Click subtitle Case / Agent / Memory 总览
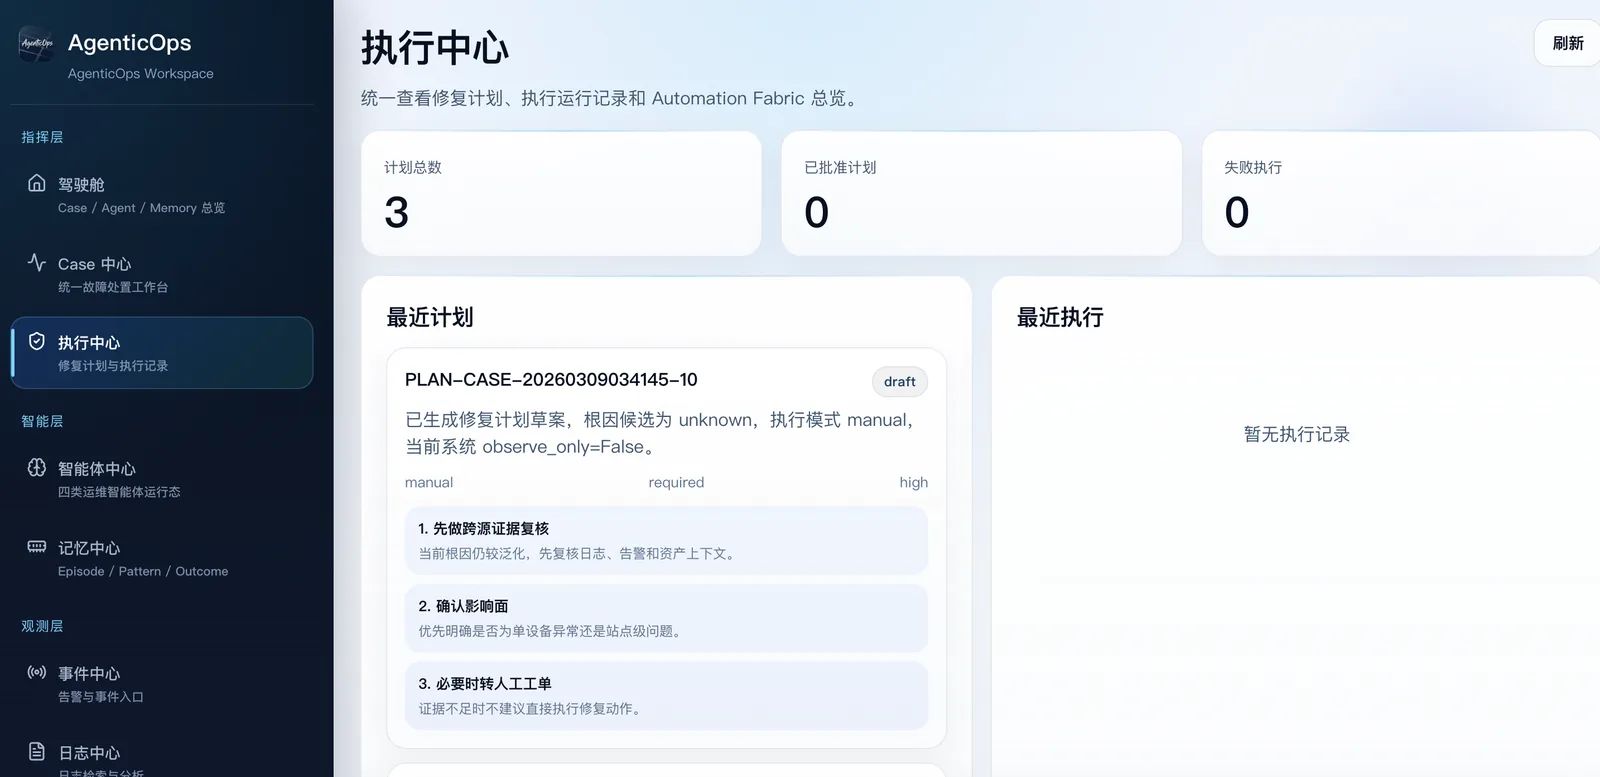1600x777 pixels. point(142,208)
